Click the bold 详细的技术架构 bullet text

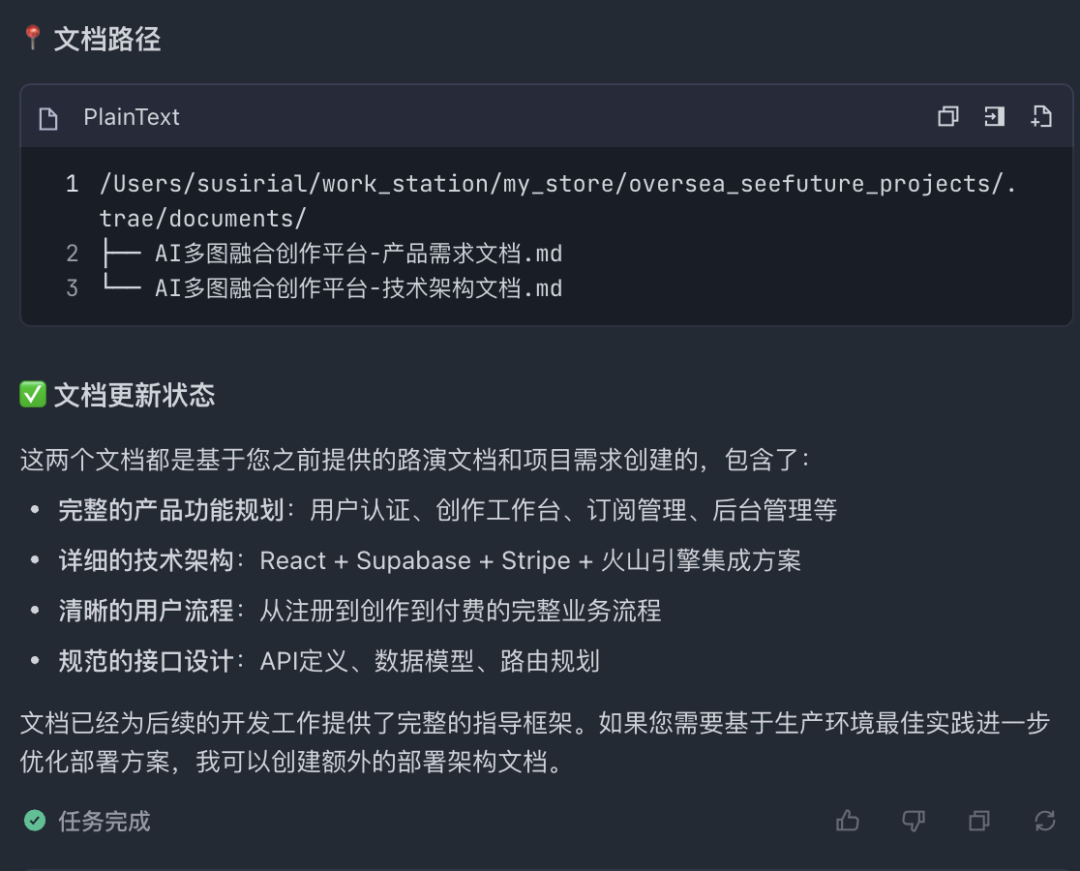coord(145,561)
